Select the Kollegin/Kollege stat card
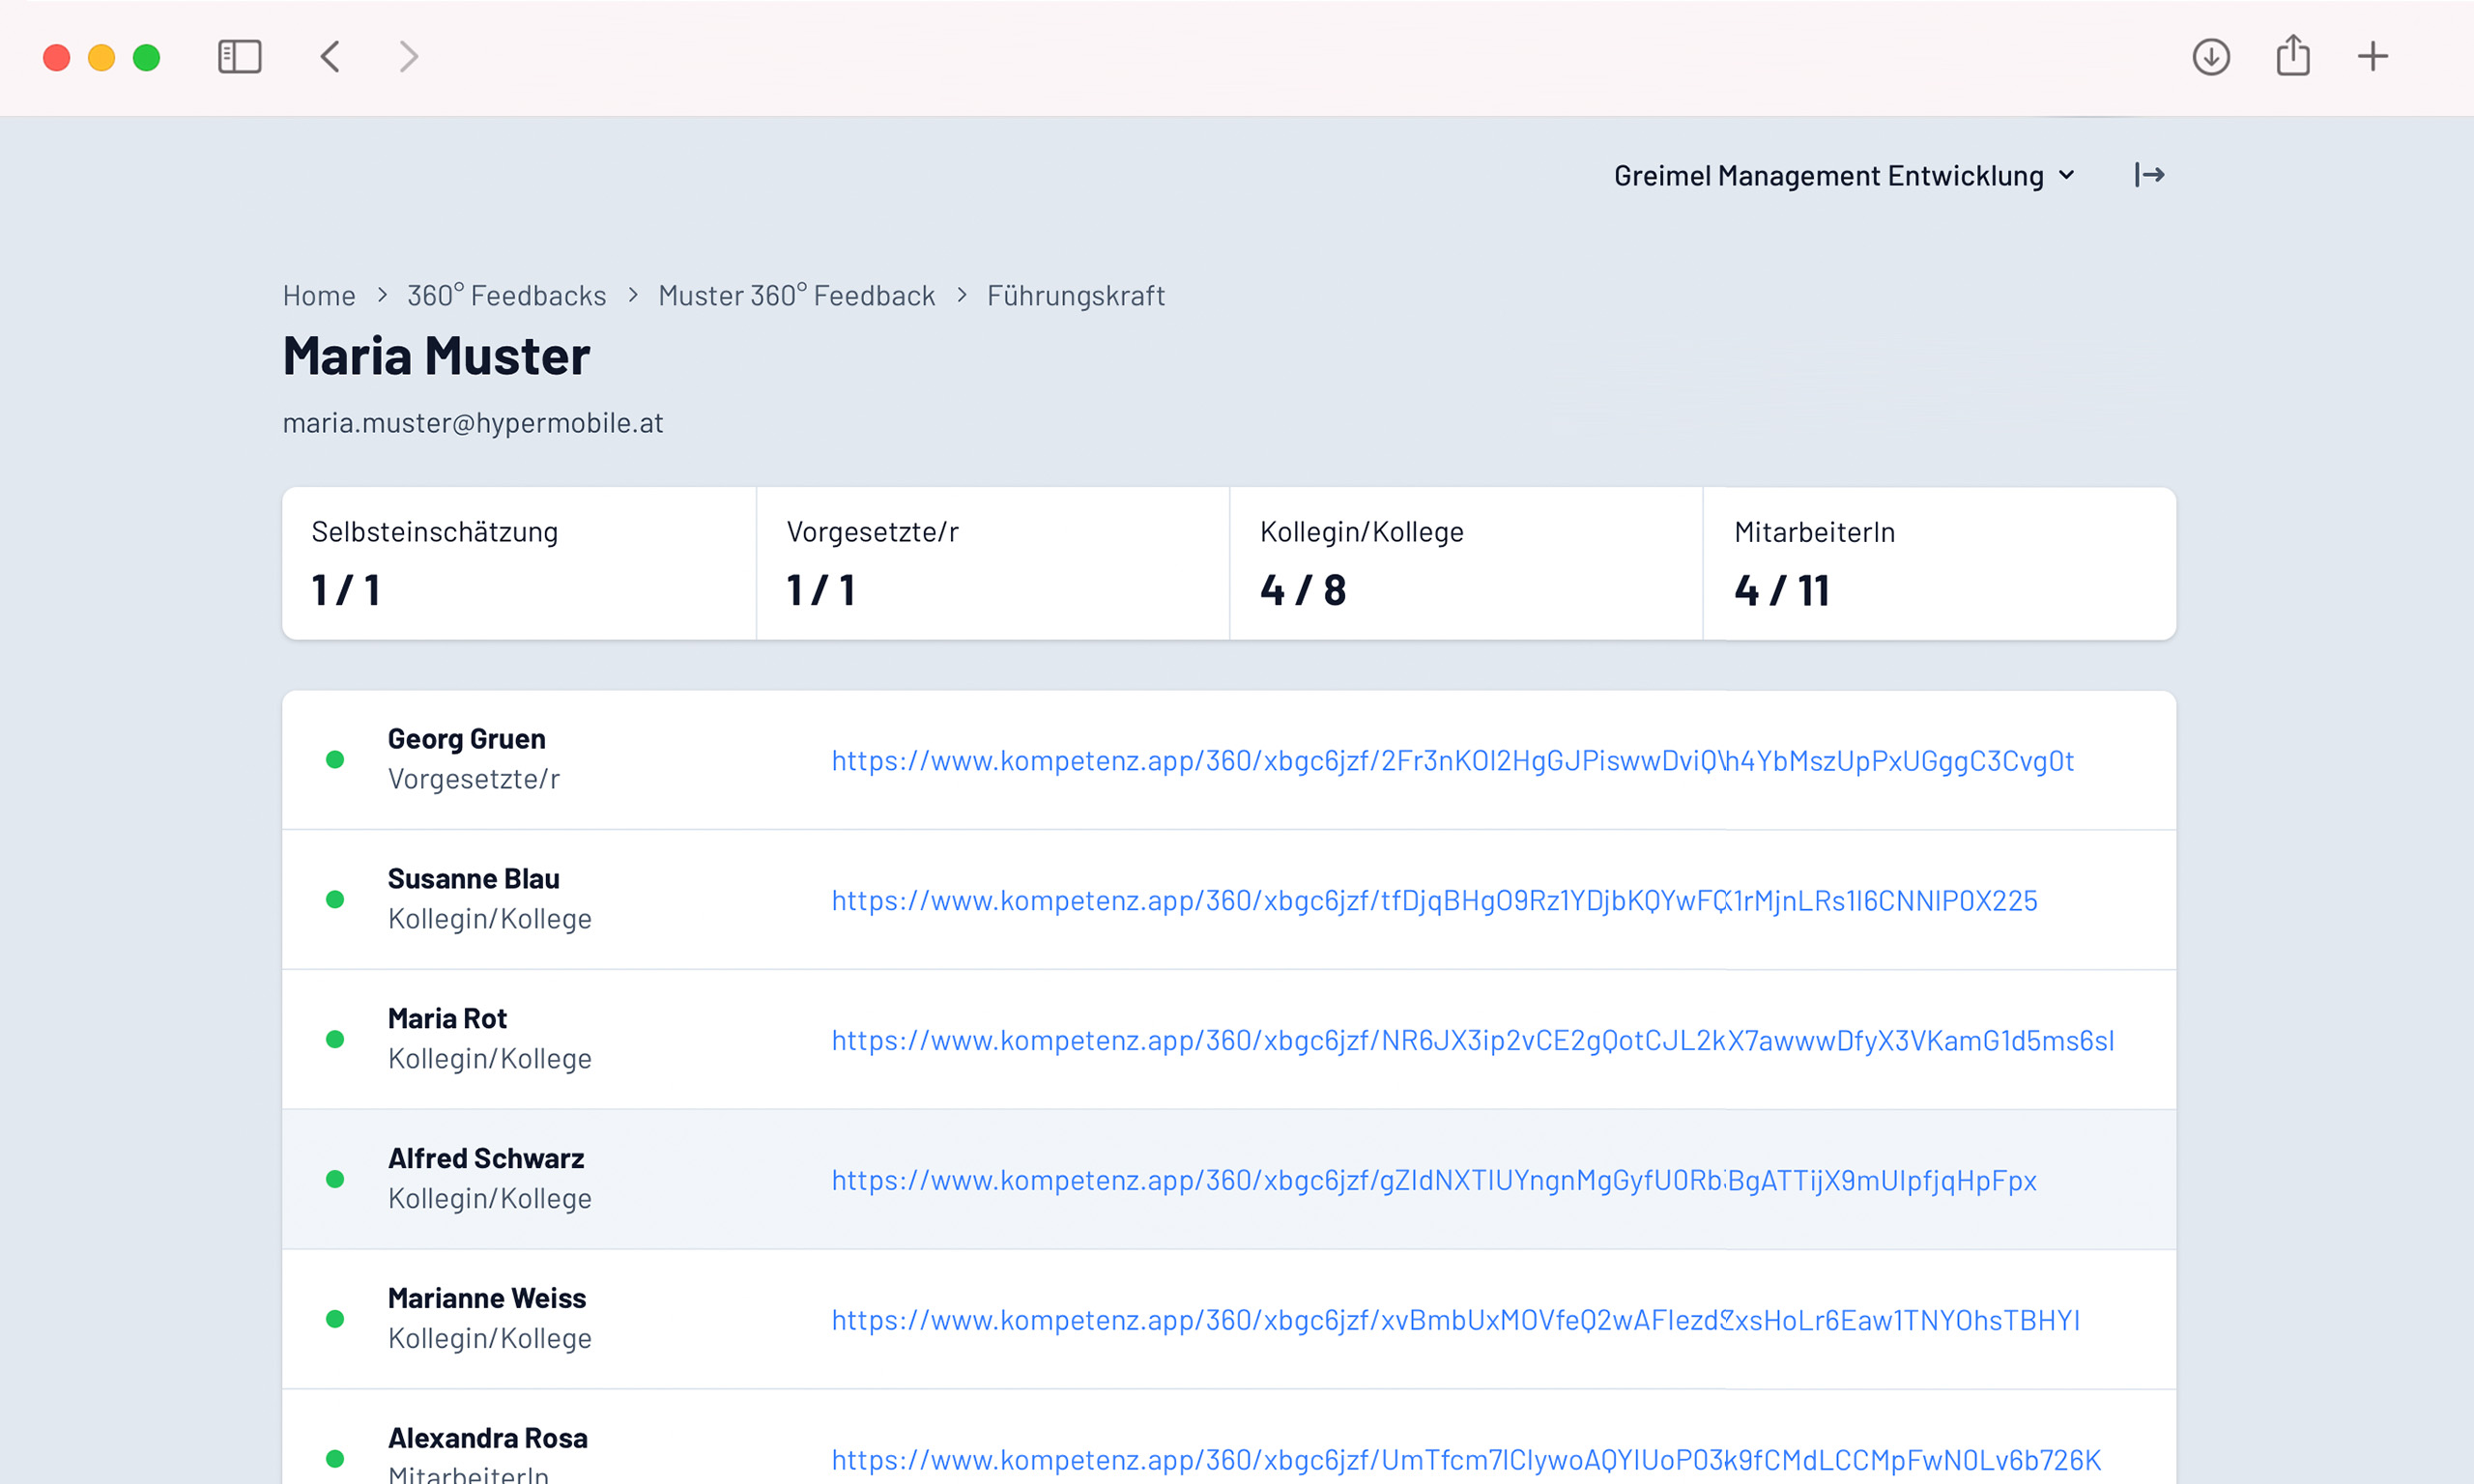 (x=1465, y=564)
